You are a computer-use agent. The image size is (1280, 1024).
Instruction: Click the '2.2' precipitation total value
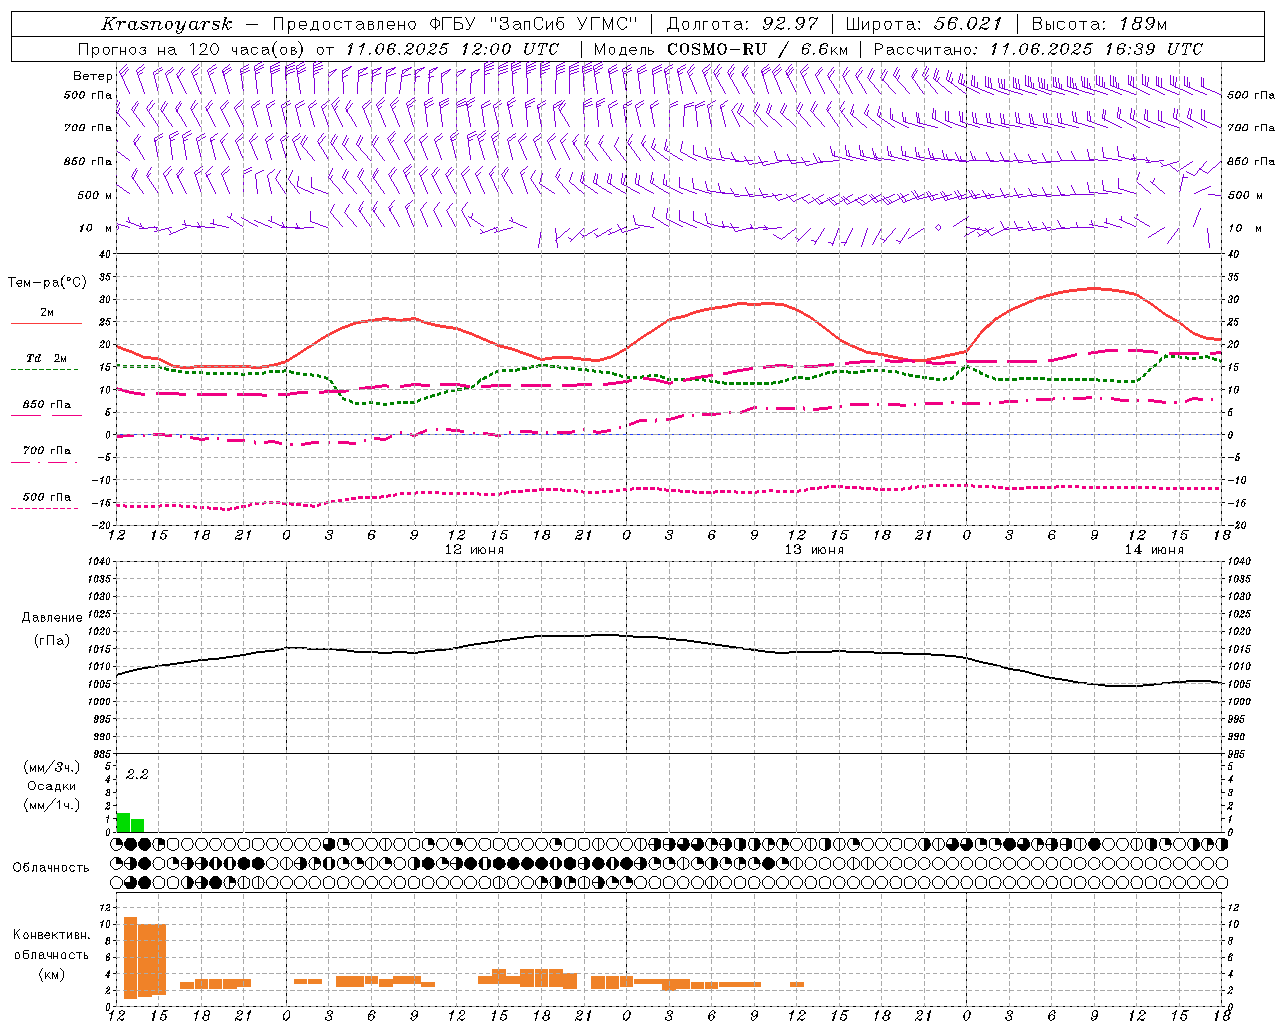point(137,774)
